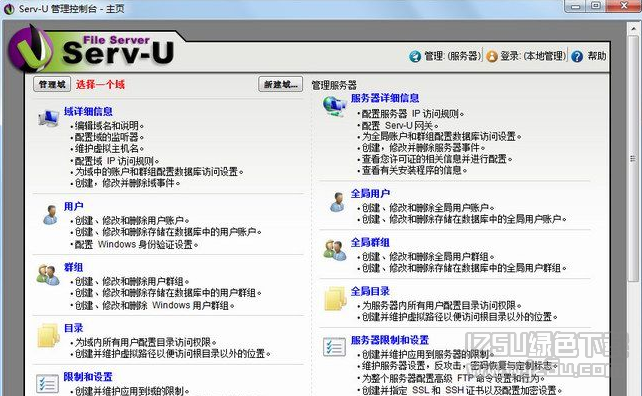Open the 目录 link

click(x=74, y=328)
